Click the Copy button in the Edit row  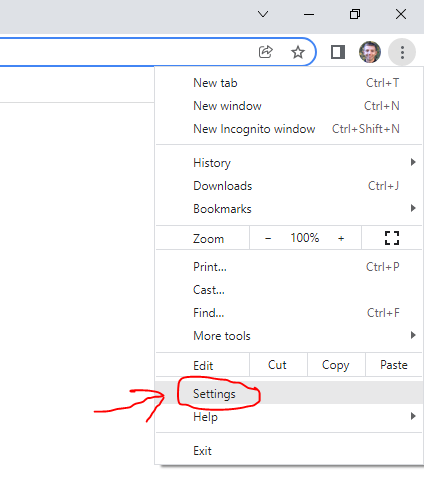[336, 365]
